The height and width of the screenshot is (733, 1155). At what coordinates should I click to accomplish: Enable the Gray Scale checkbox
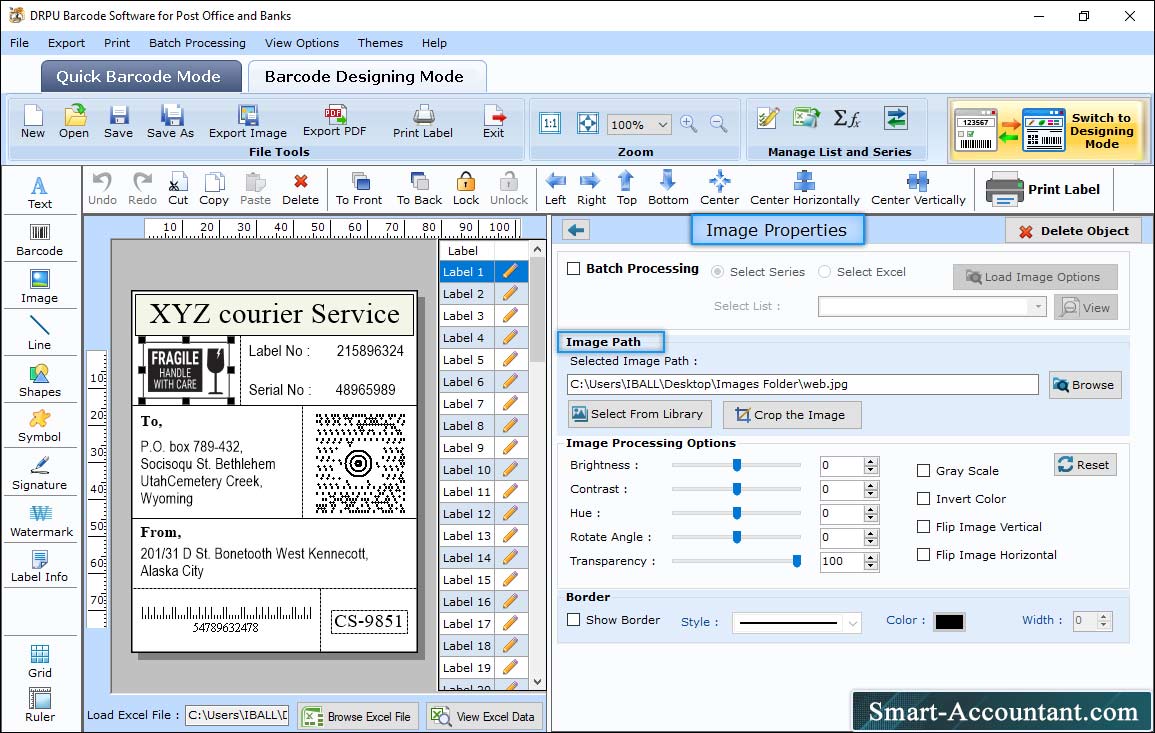[923, 471]
